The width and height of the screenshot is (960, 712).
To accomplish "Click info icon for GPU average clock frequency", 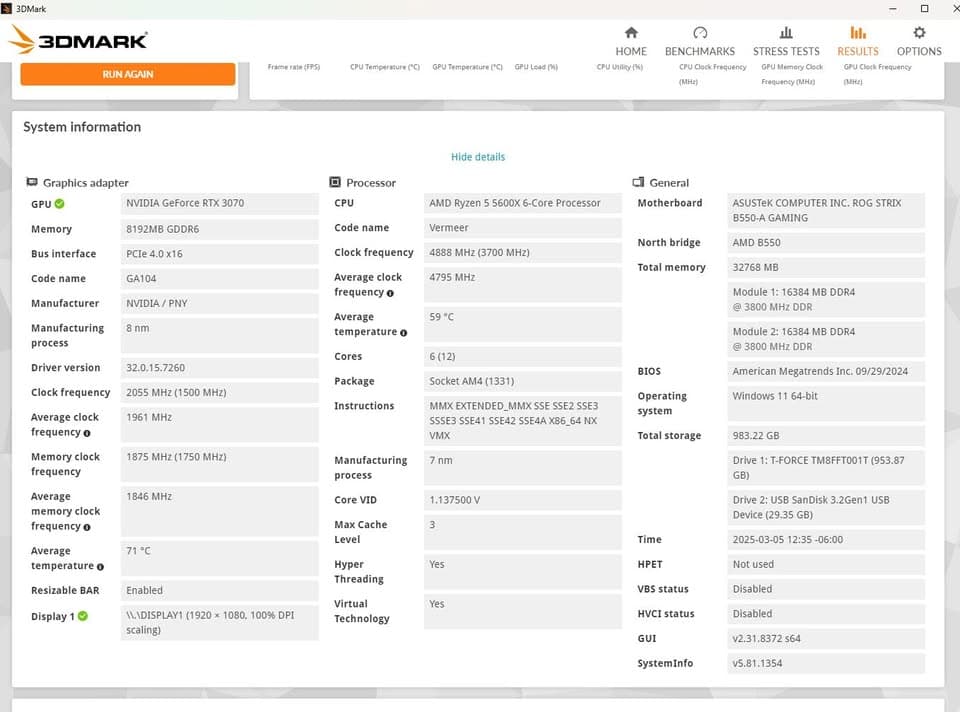I will click(87, 433).
